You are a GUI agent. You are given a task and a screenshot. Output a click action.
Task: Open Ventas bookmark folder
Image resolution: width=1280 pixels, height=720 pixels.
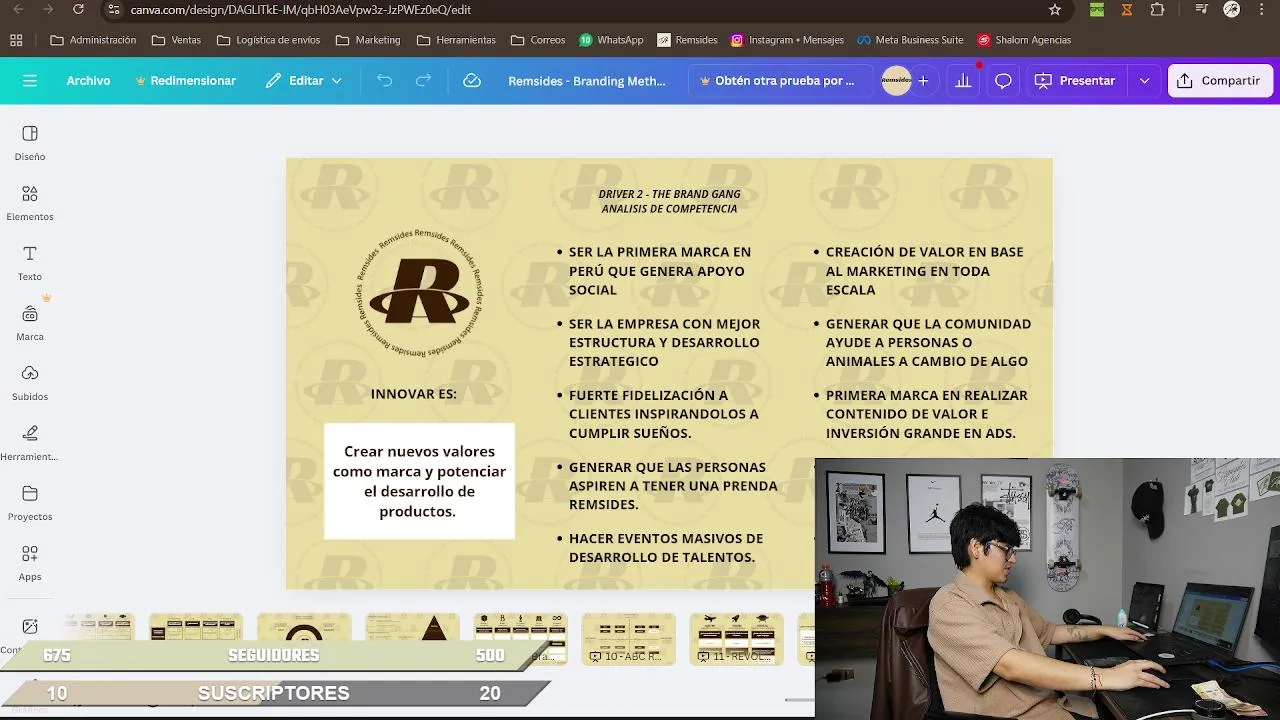[176, 40]
